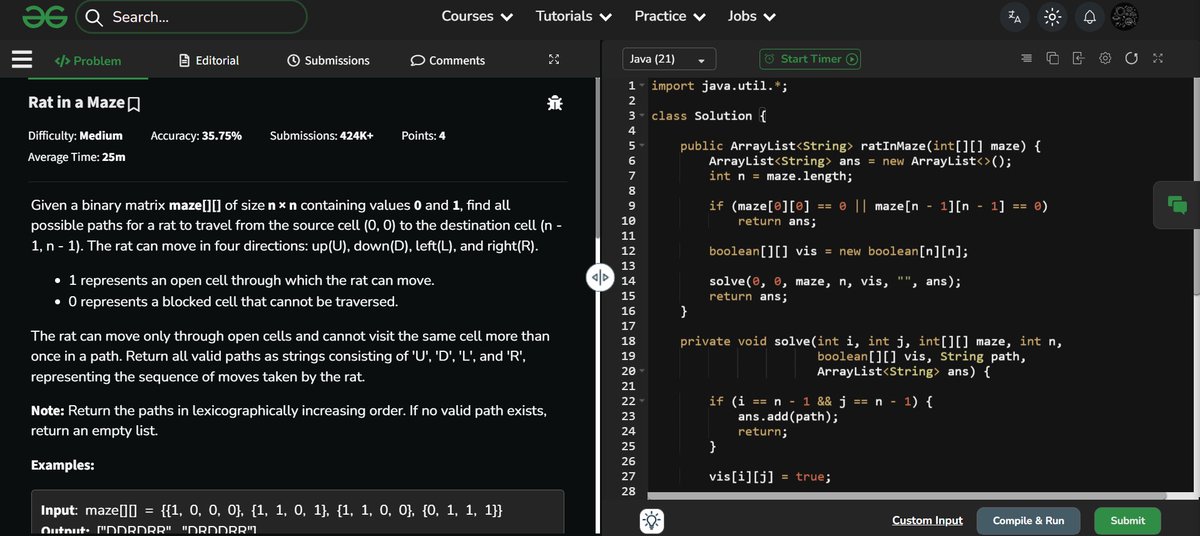This screenshot has width=1200, height=536.
Task: Expand the code editor to fullscreen
Action: 1158,59
